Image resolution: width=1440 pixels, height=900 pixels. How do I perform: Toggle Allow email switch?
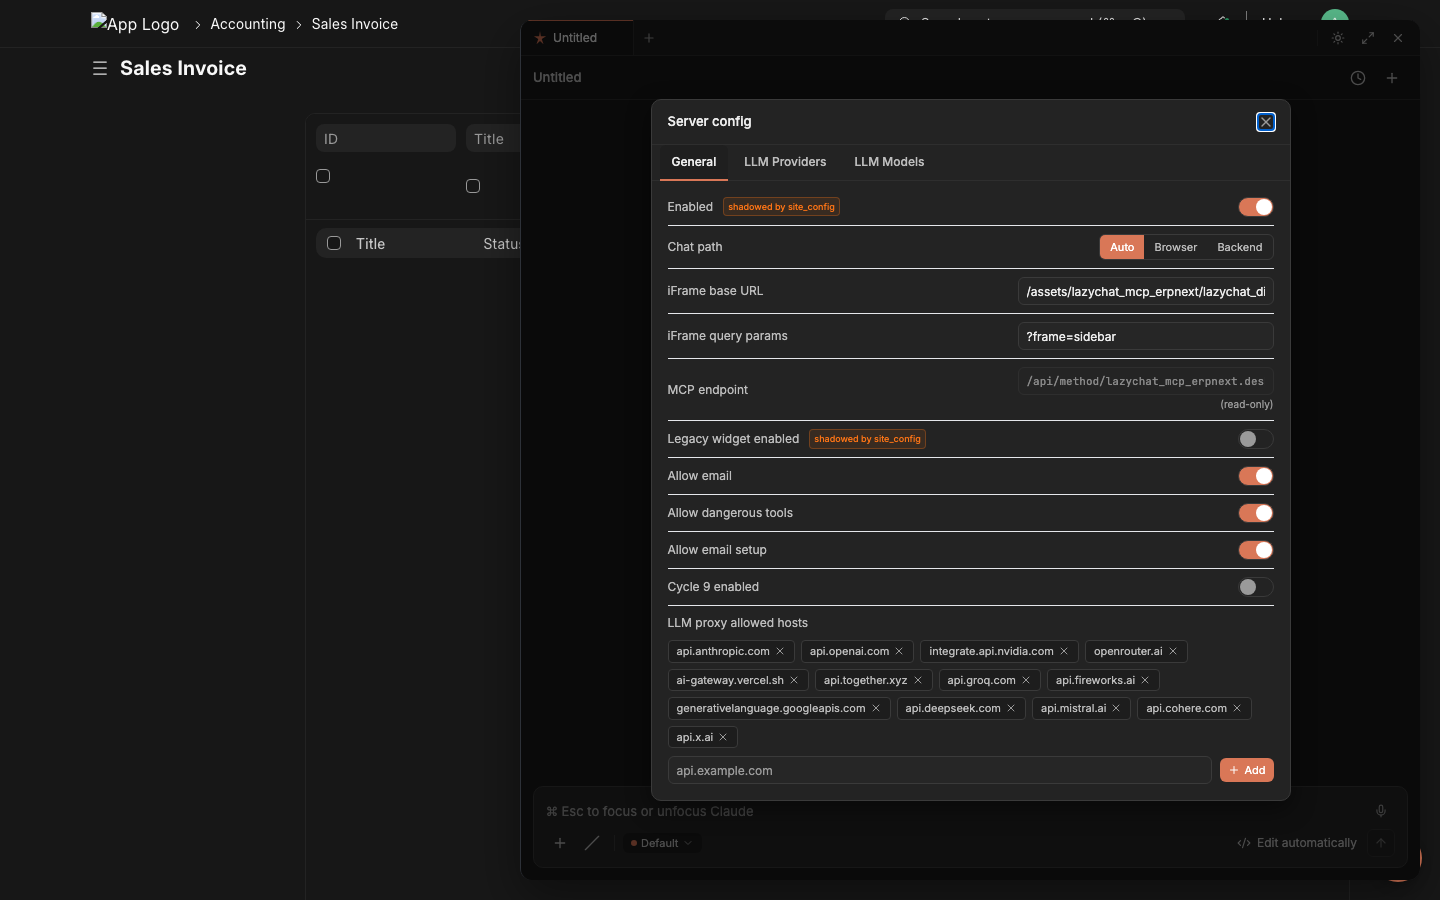(x=1256, y=476)
